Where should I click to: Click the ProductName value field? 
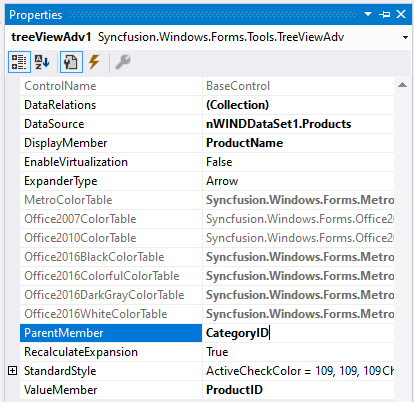[x=298, y=143]
